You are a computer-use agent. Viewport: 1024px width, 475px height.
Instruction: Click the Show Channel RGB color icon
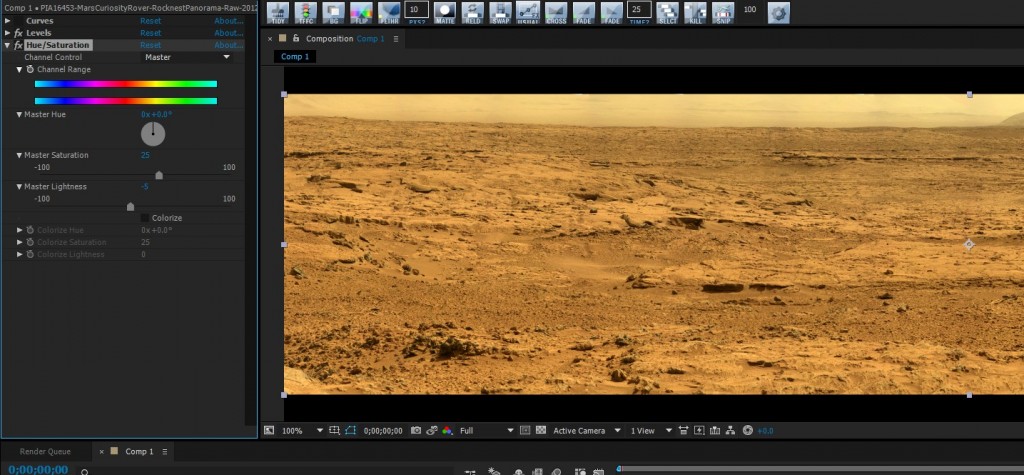[448, 430]
